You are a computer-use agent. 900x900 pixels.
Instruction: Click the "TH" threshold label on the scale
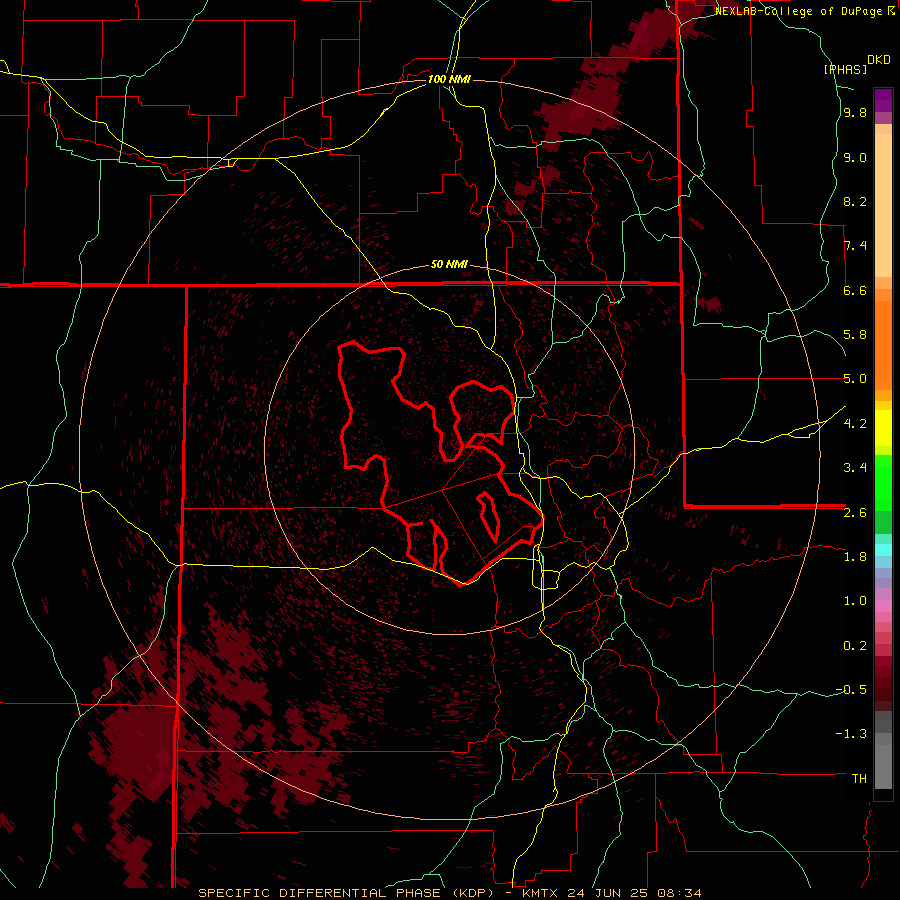859,779
